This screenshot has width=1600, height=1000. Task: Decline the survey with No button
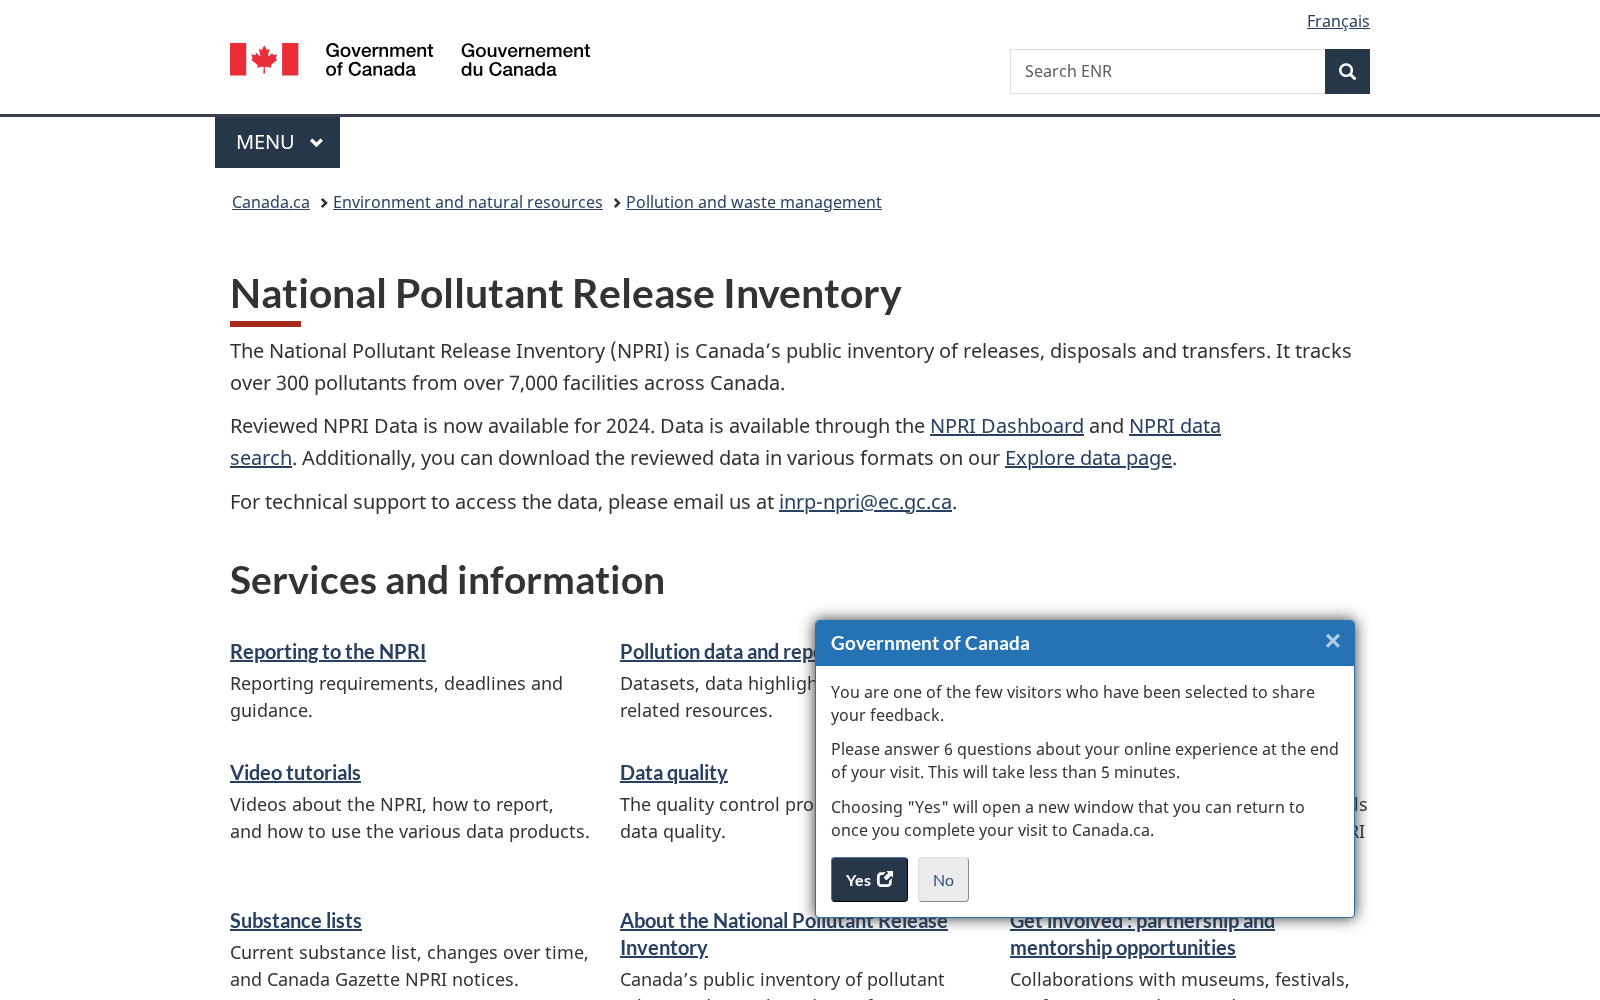(x=943, y=880)
